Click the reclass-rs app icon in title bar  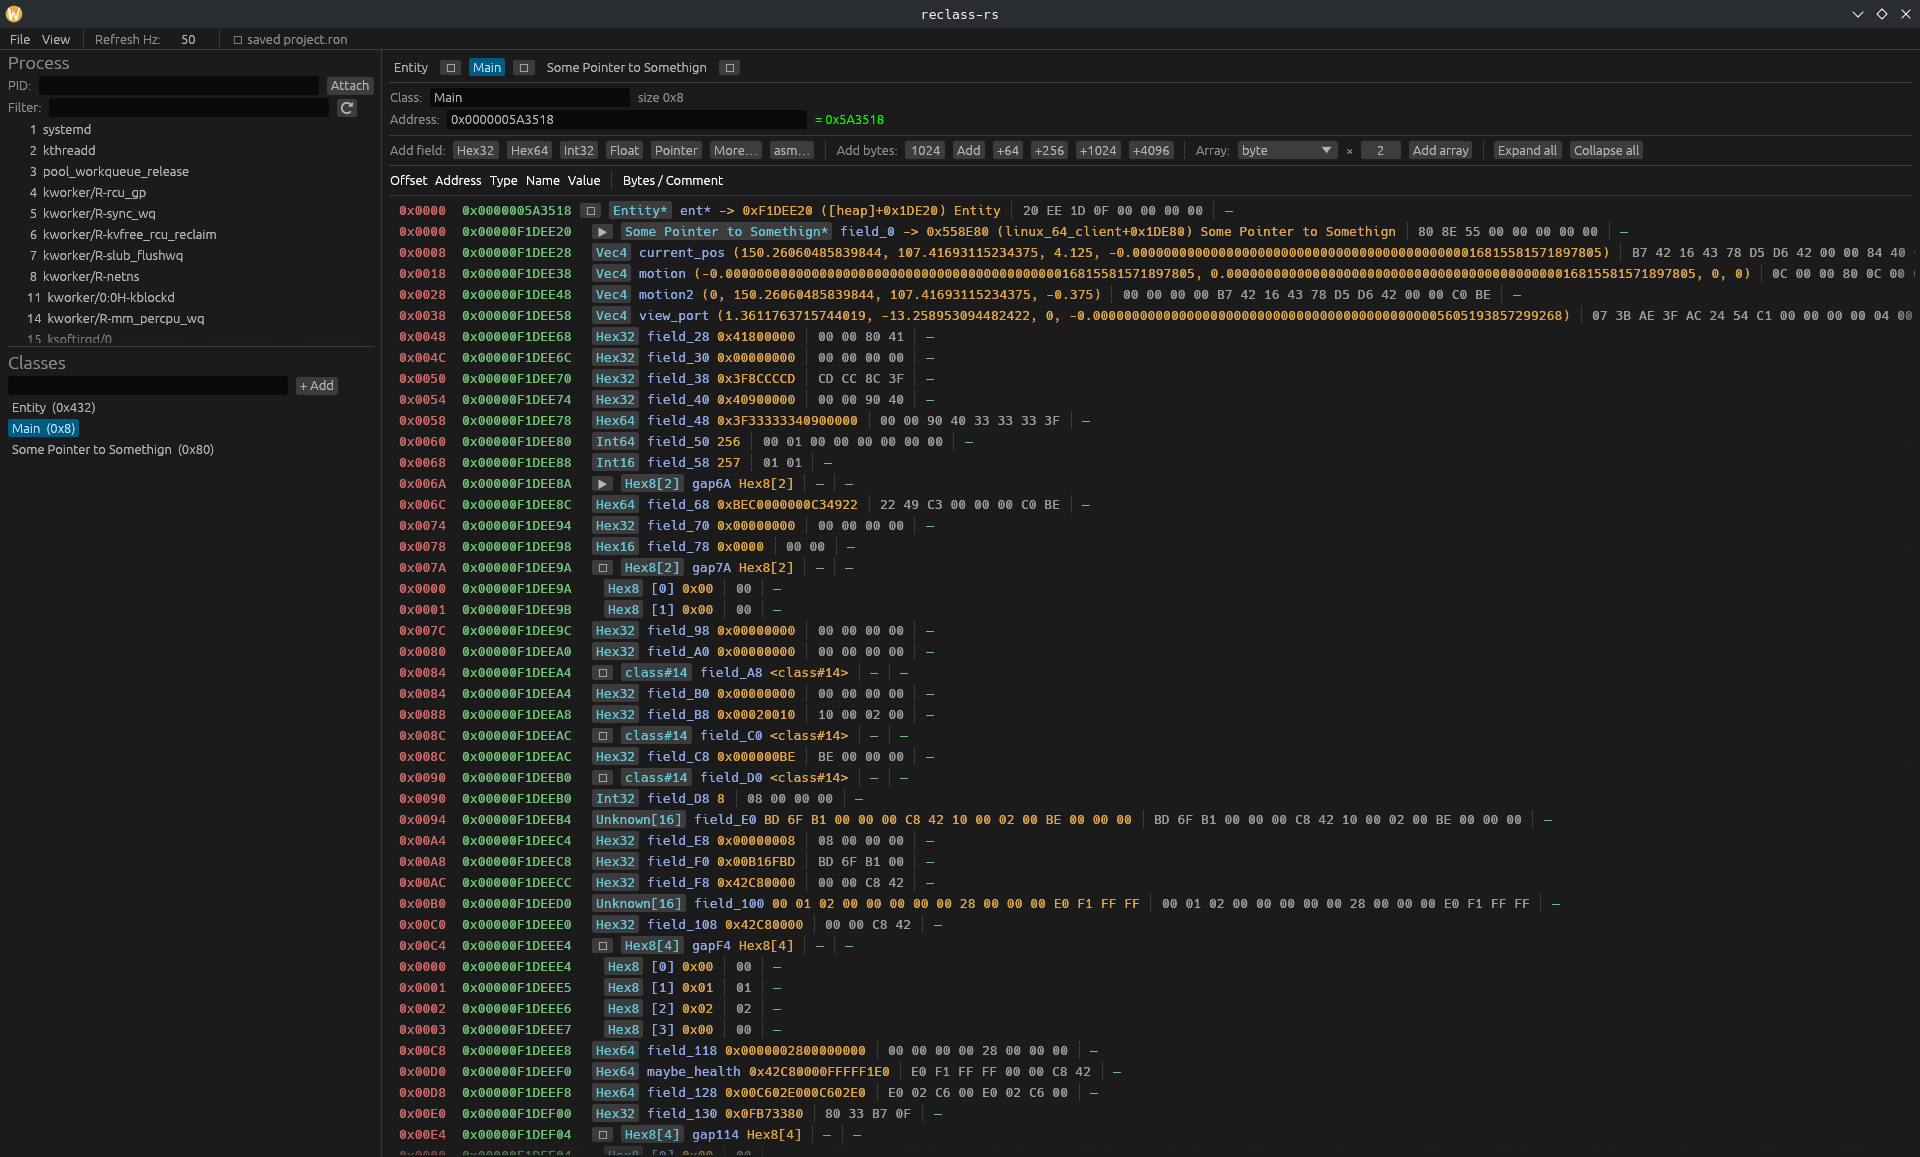pyautogui.click(x=14, y=14)
